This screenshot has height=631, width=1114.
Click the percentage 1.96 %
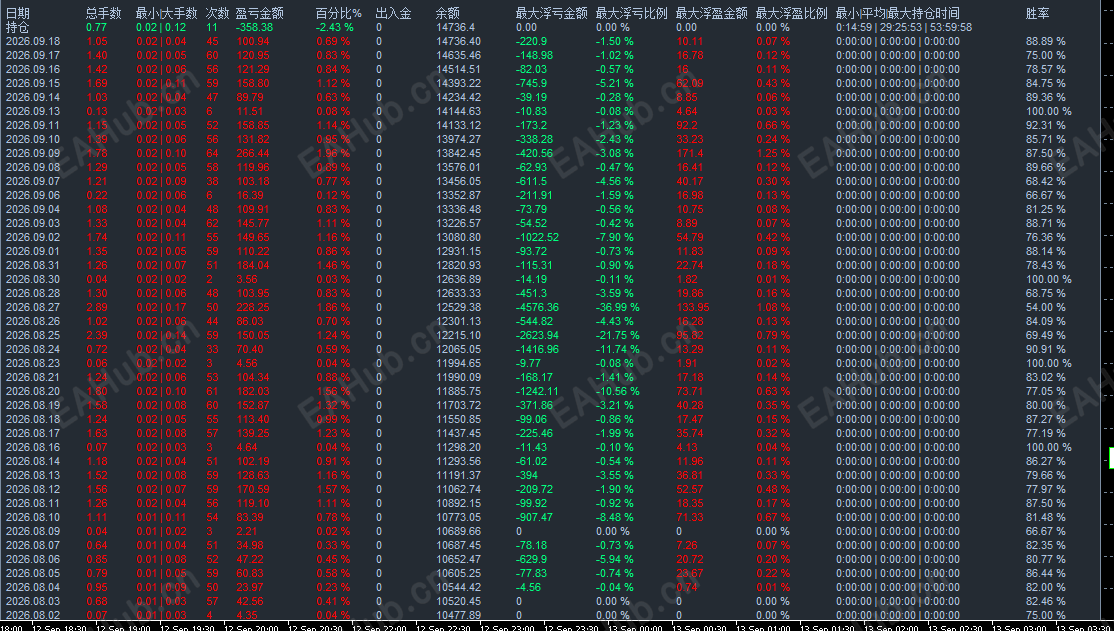coord(332,153)
